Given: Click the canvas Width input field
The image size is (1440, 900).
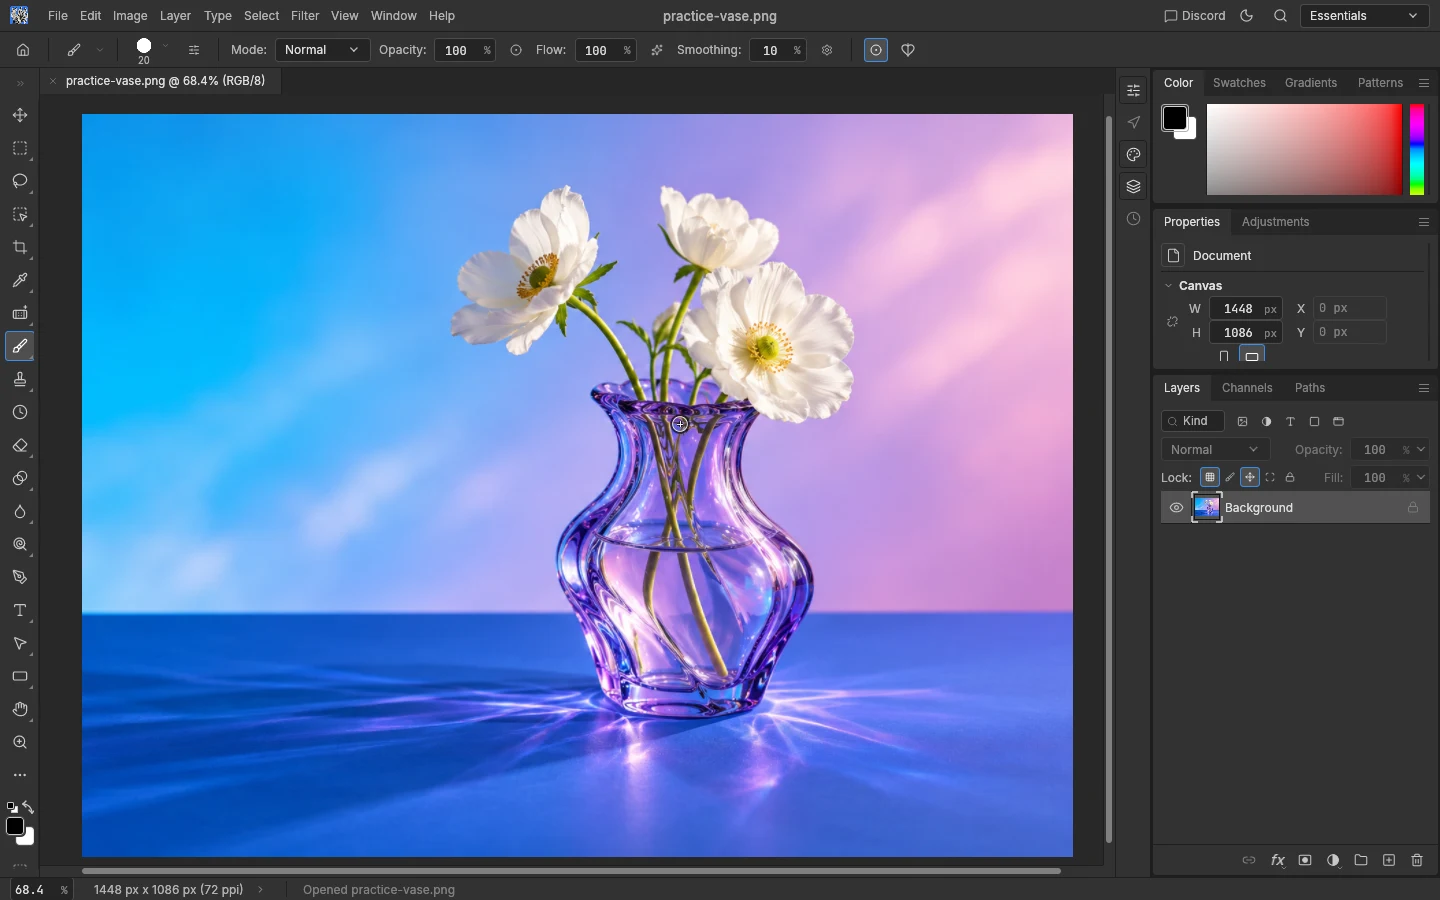Looking at the screenshot, I should click(x=1246, y=309).
